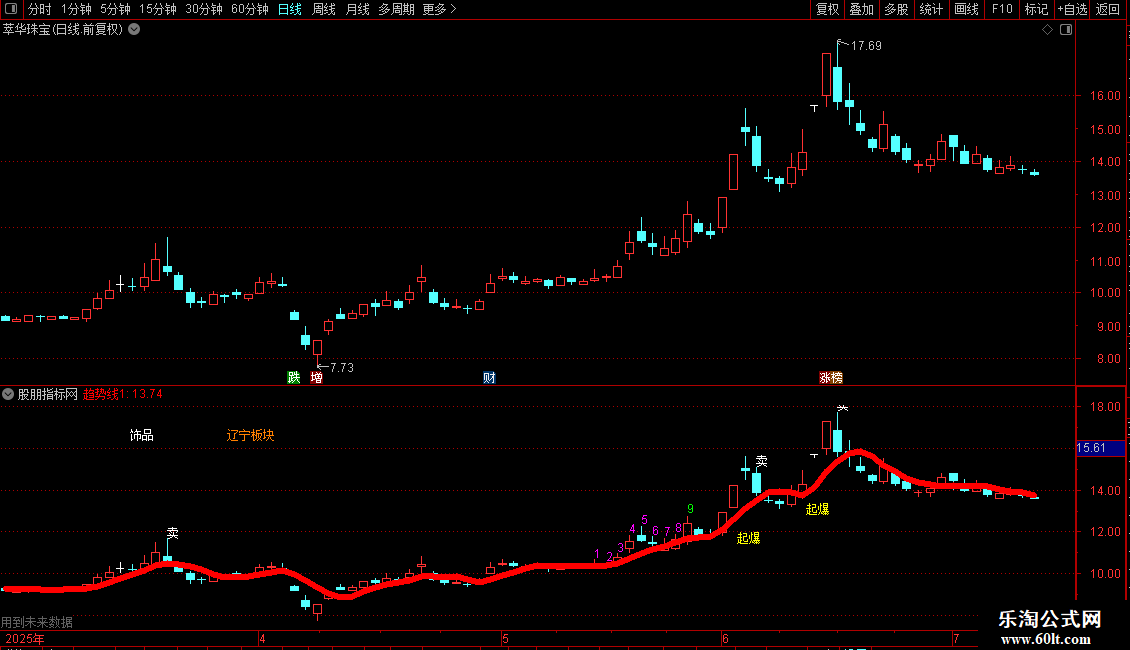The image size is (1130, 650).
Task: Open the 统计 statistics tool
Action: click(931, 9)
